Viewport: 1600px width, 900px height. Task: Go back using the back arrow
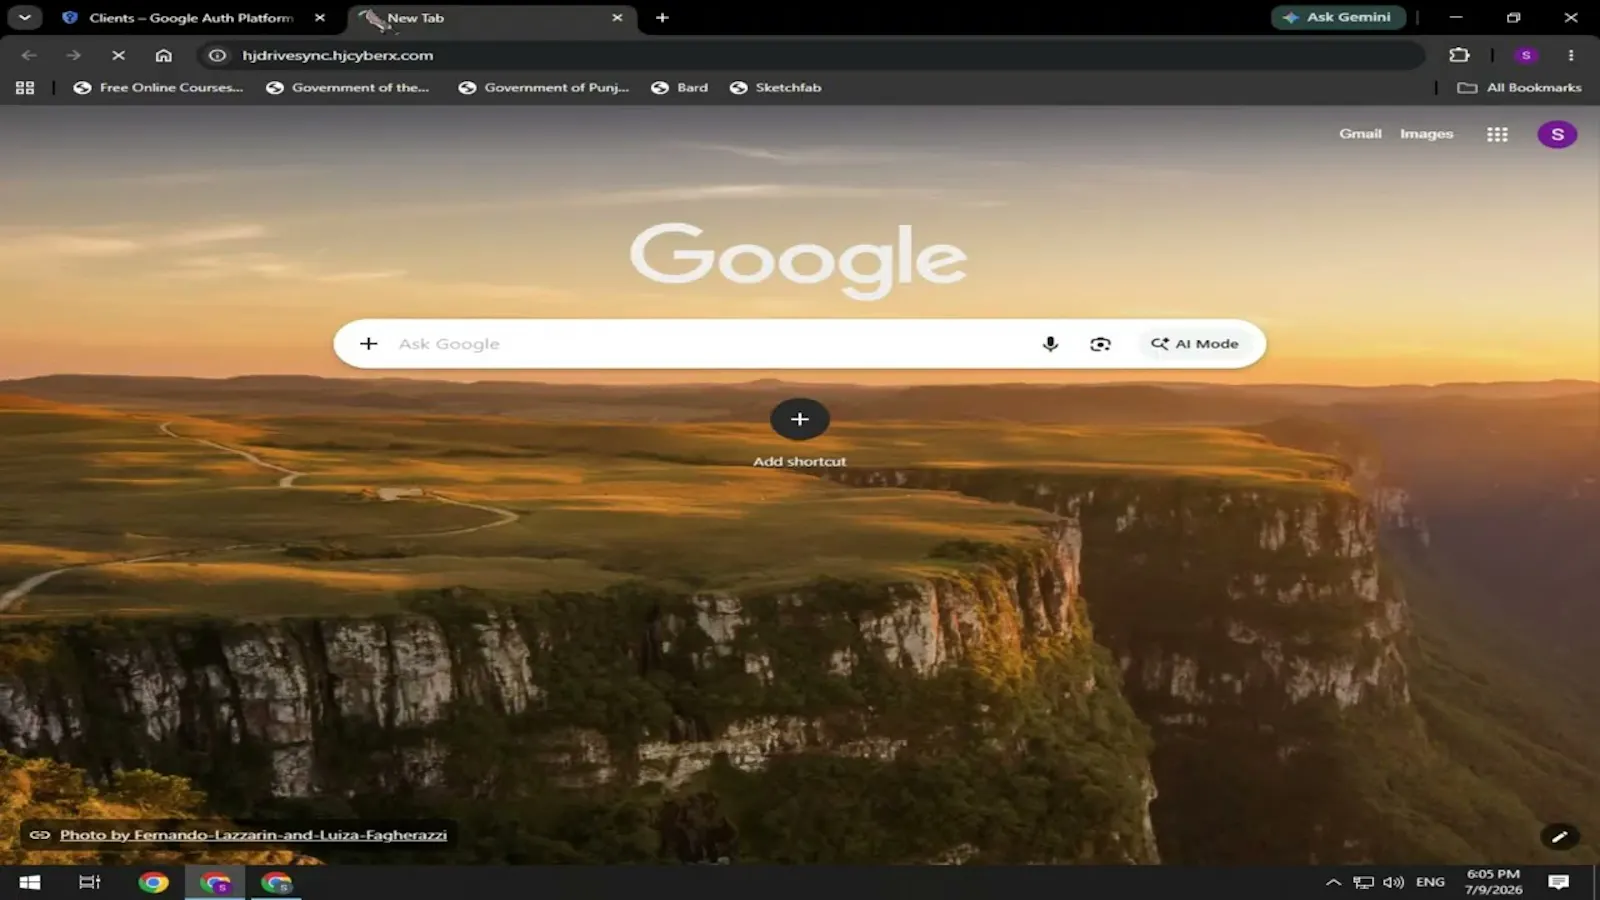click(x=29, y=55)
